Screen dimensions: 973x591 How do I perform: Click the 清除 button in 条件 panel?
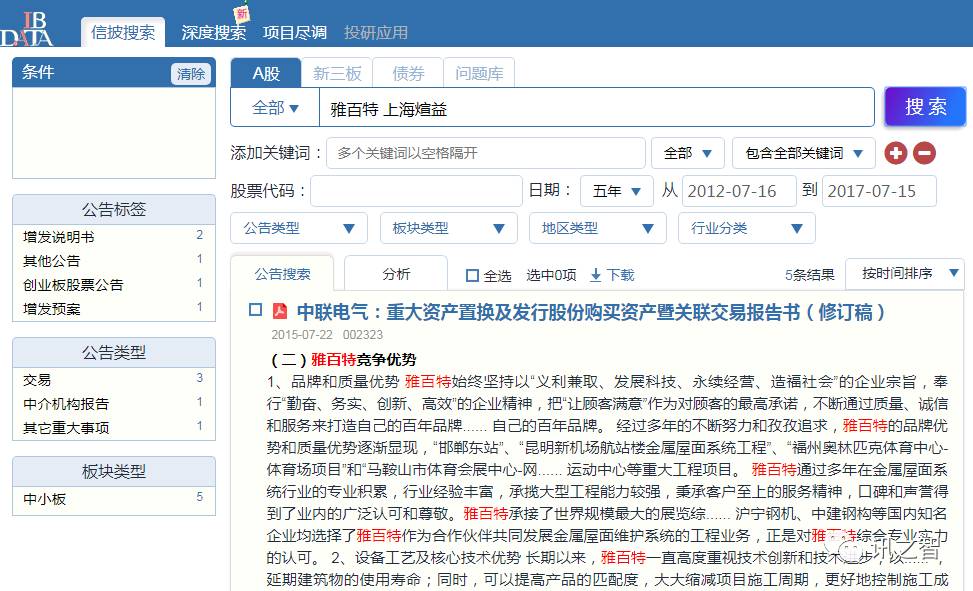pos(191,74)
